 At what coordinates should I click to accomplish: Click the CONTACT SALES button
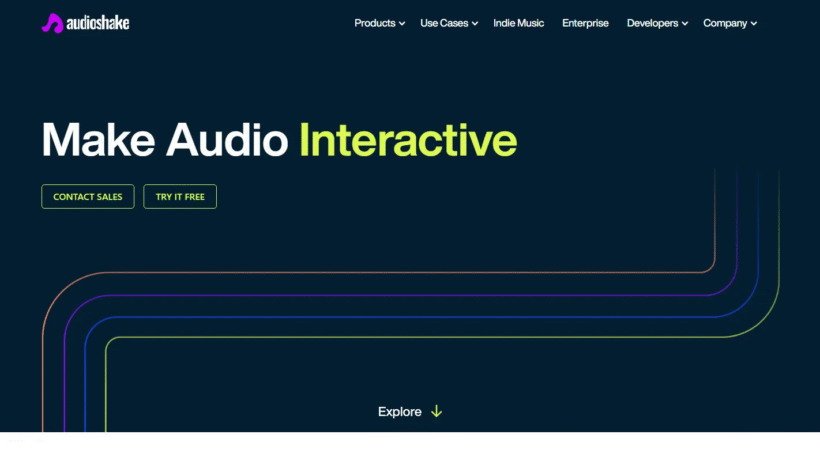[x=88, y=197]
